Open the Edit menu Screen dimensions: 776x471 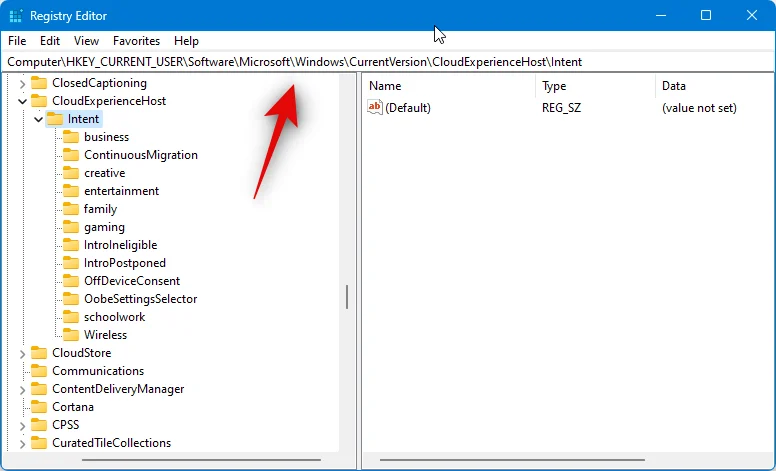pos(50,41)
